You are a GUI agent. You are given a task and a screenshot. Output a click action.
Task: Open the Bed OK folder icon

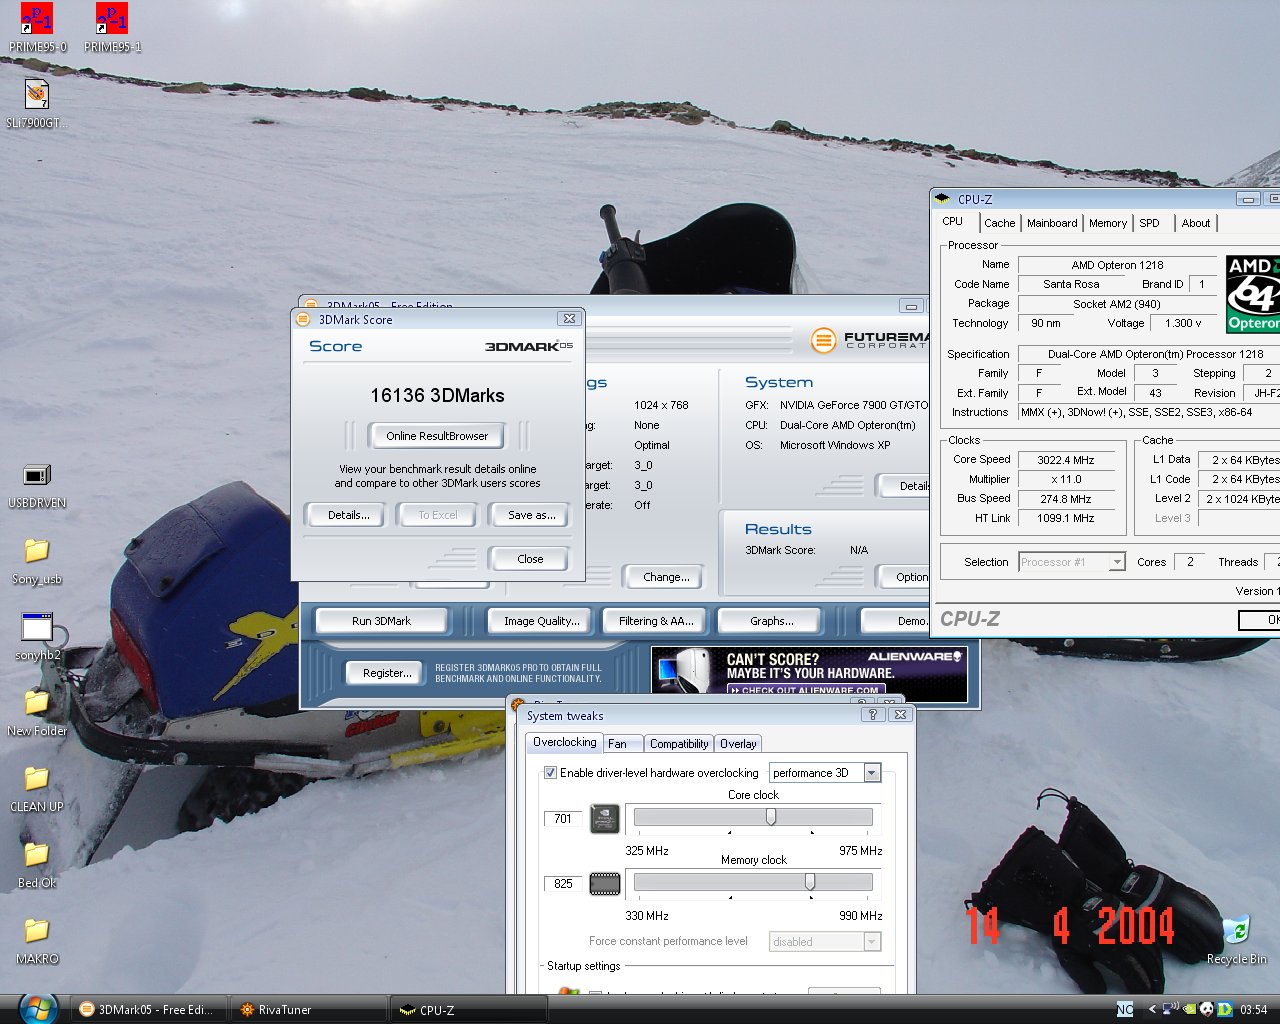37,864
